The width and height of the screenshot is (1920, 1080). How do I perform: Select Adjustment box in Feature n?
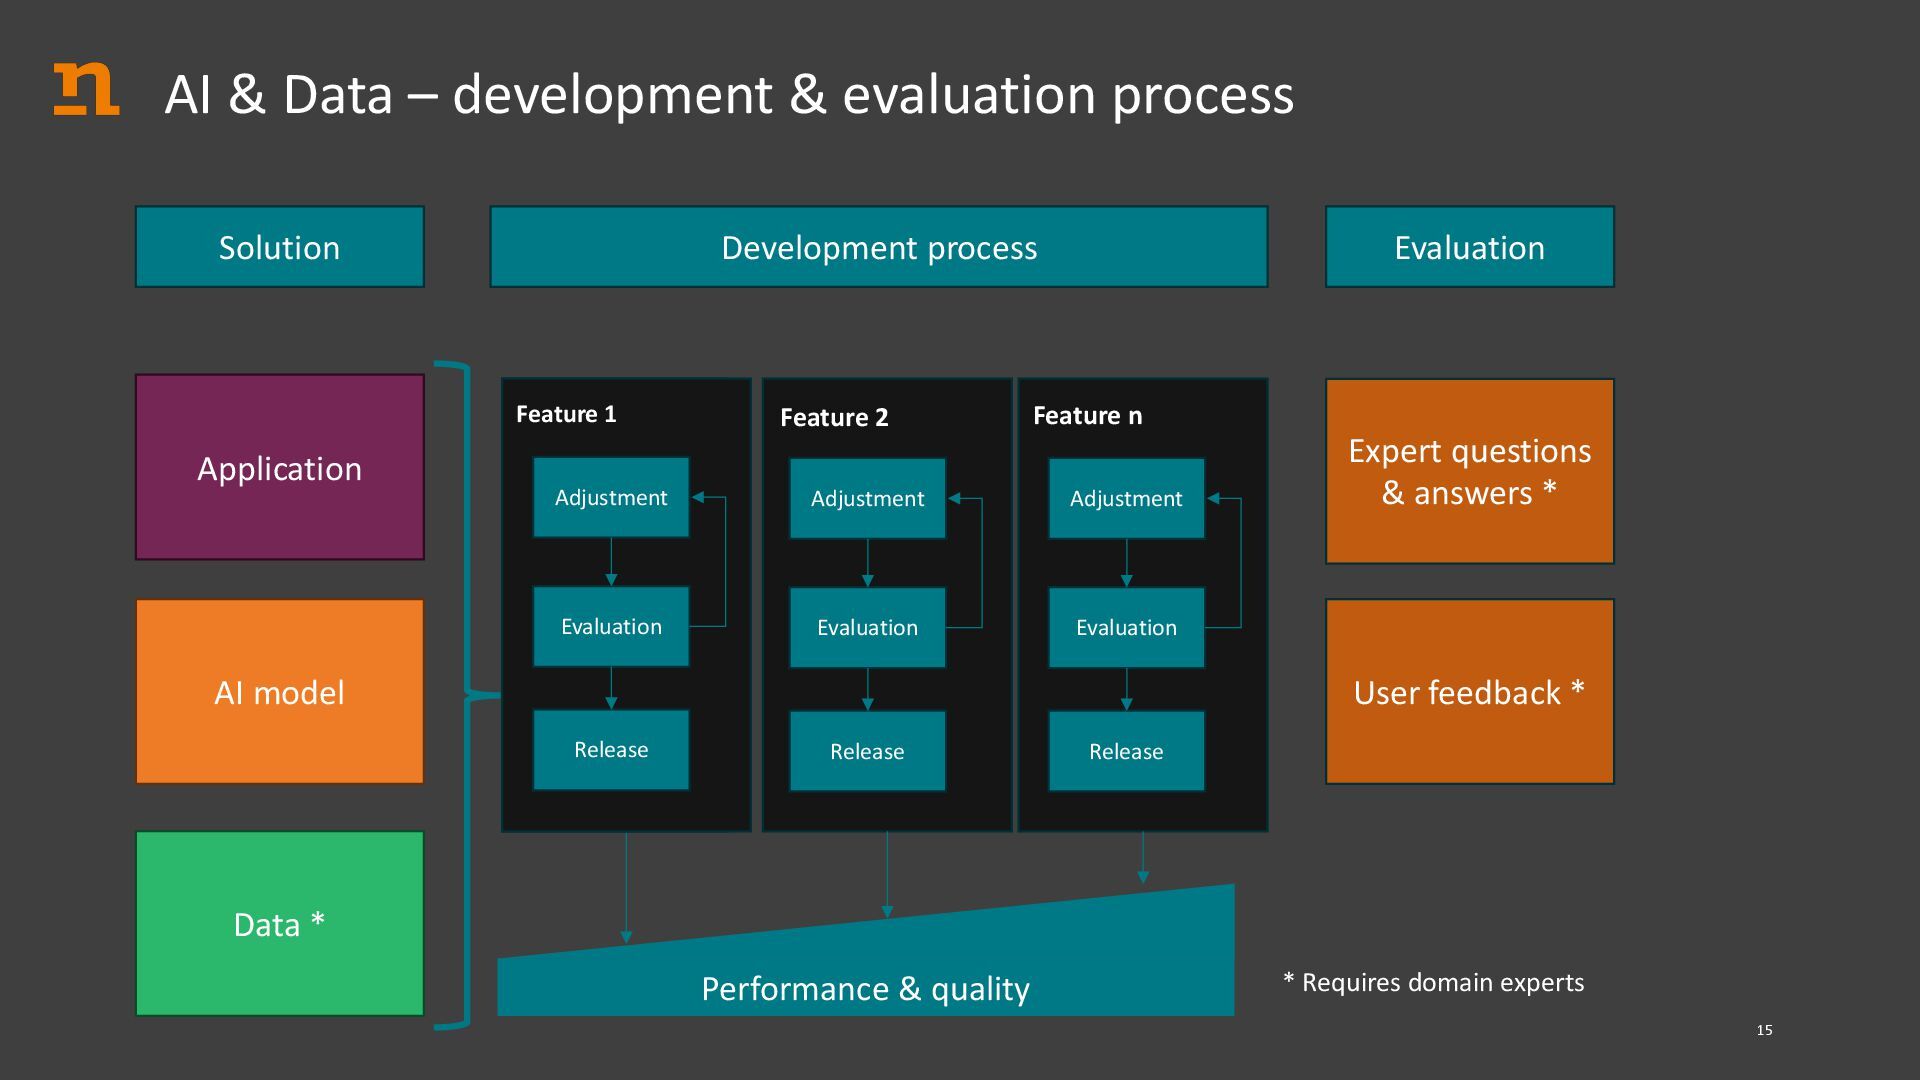point(1126,498)
